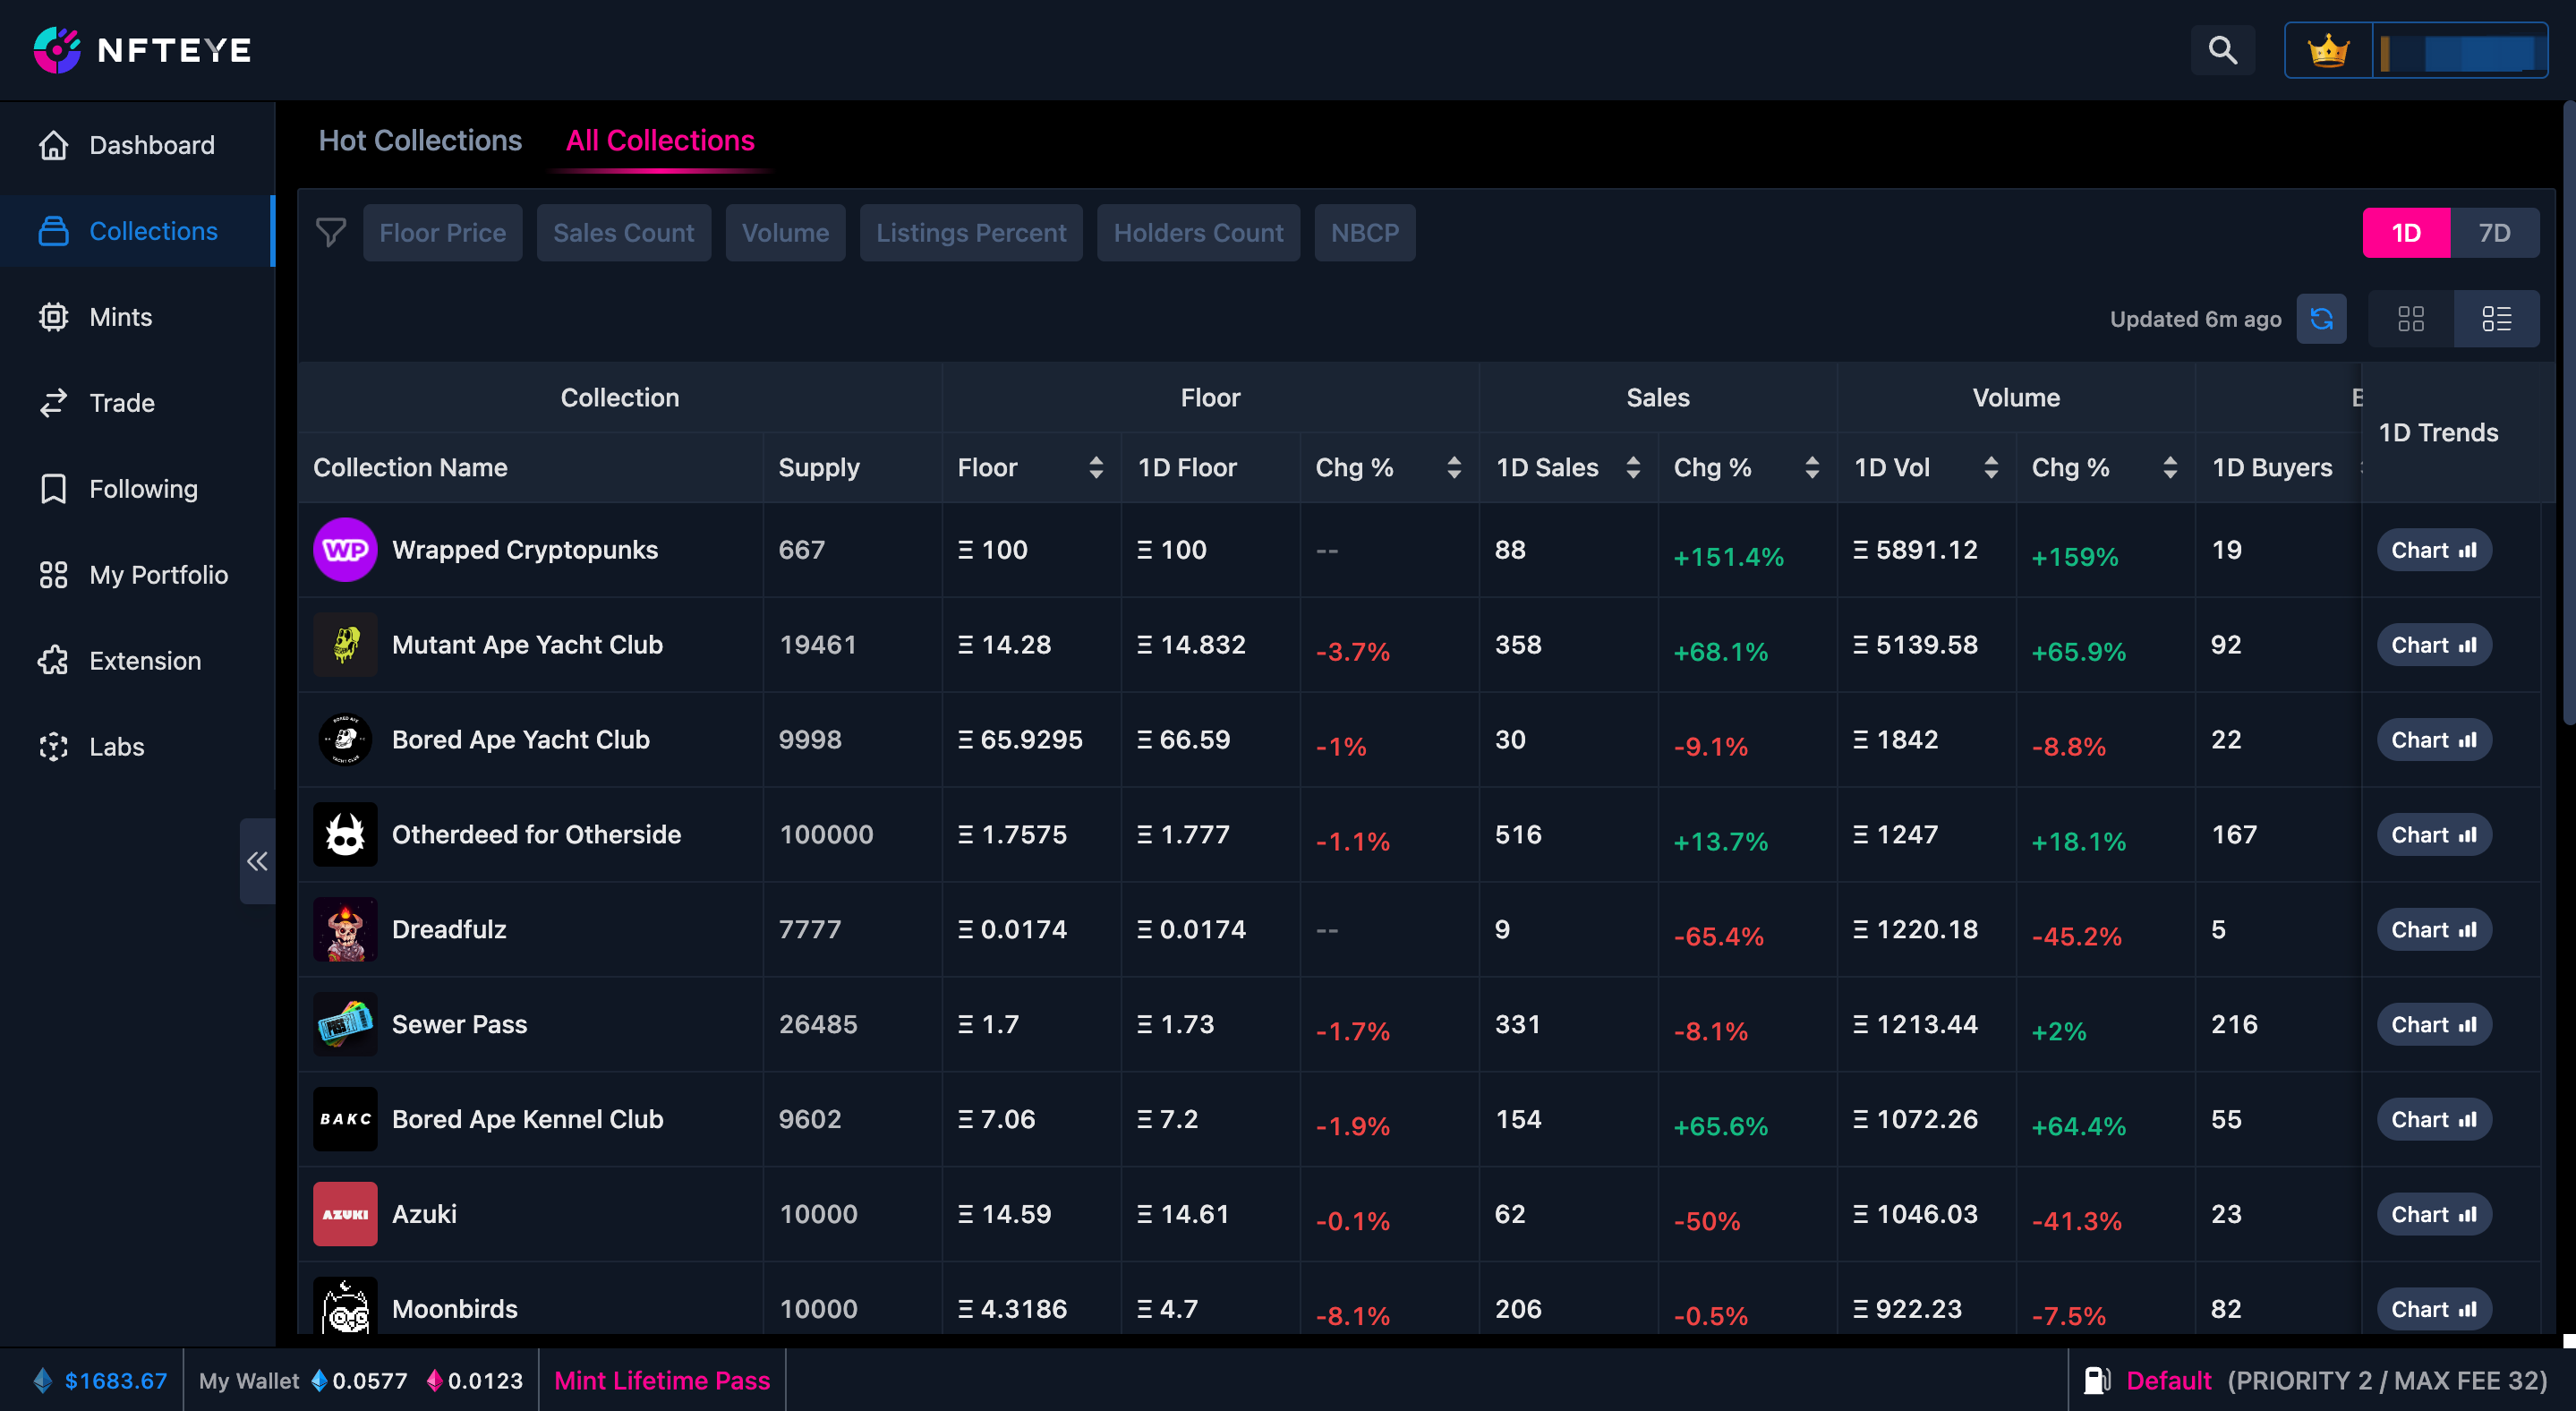Screen dimensions: 2576x1411
Task: Click the filter funnel icon
Action: click(x=331, y=233)
